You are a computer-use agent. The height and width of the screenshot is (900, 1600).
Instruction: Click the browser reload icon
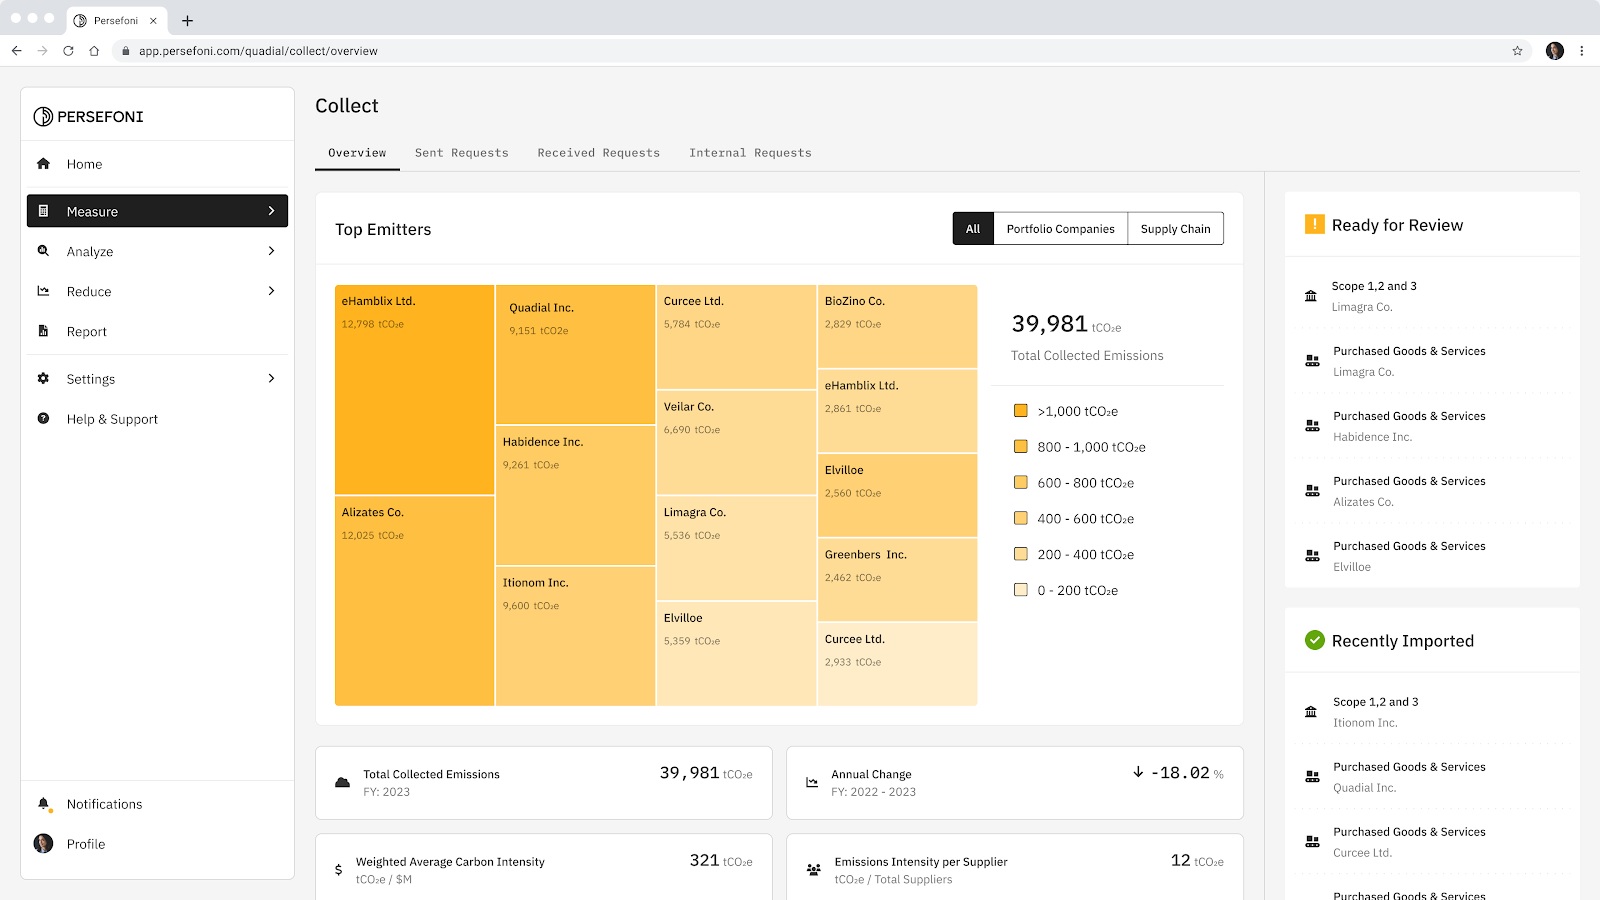pos(68,51)
